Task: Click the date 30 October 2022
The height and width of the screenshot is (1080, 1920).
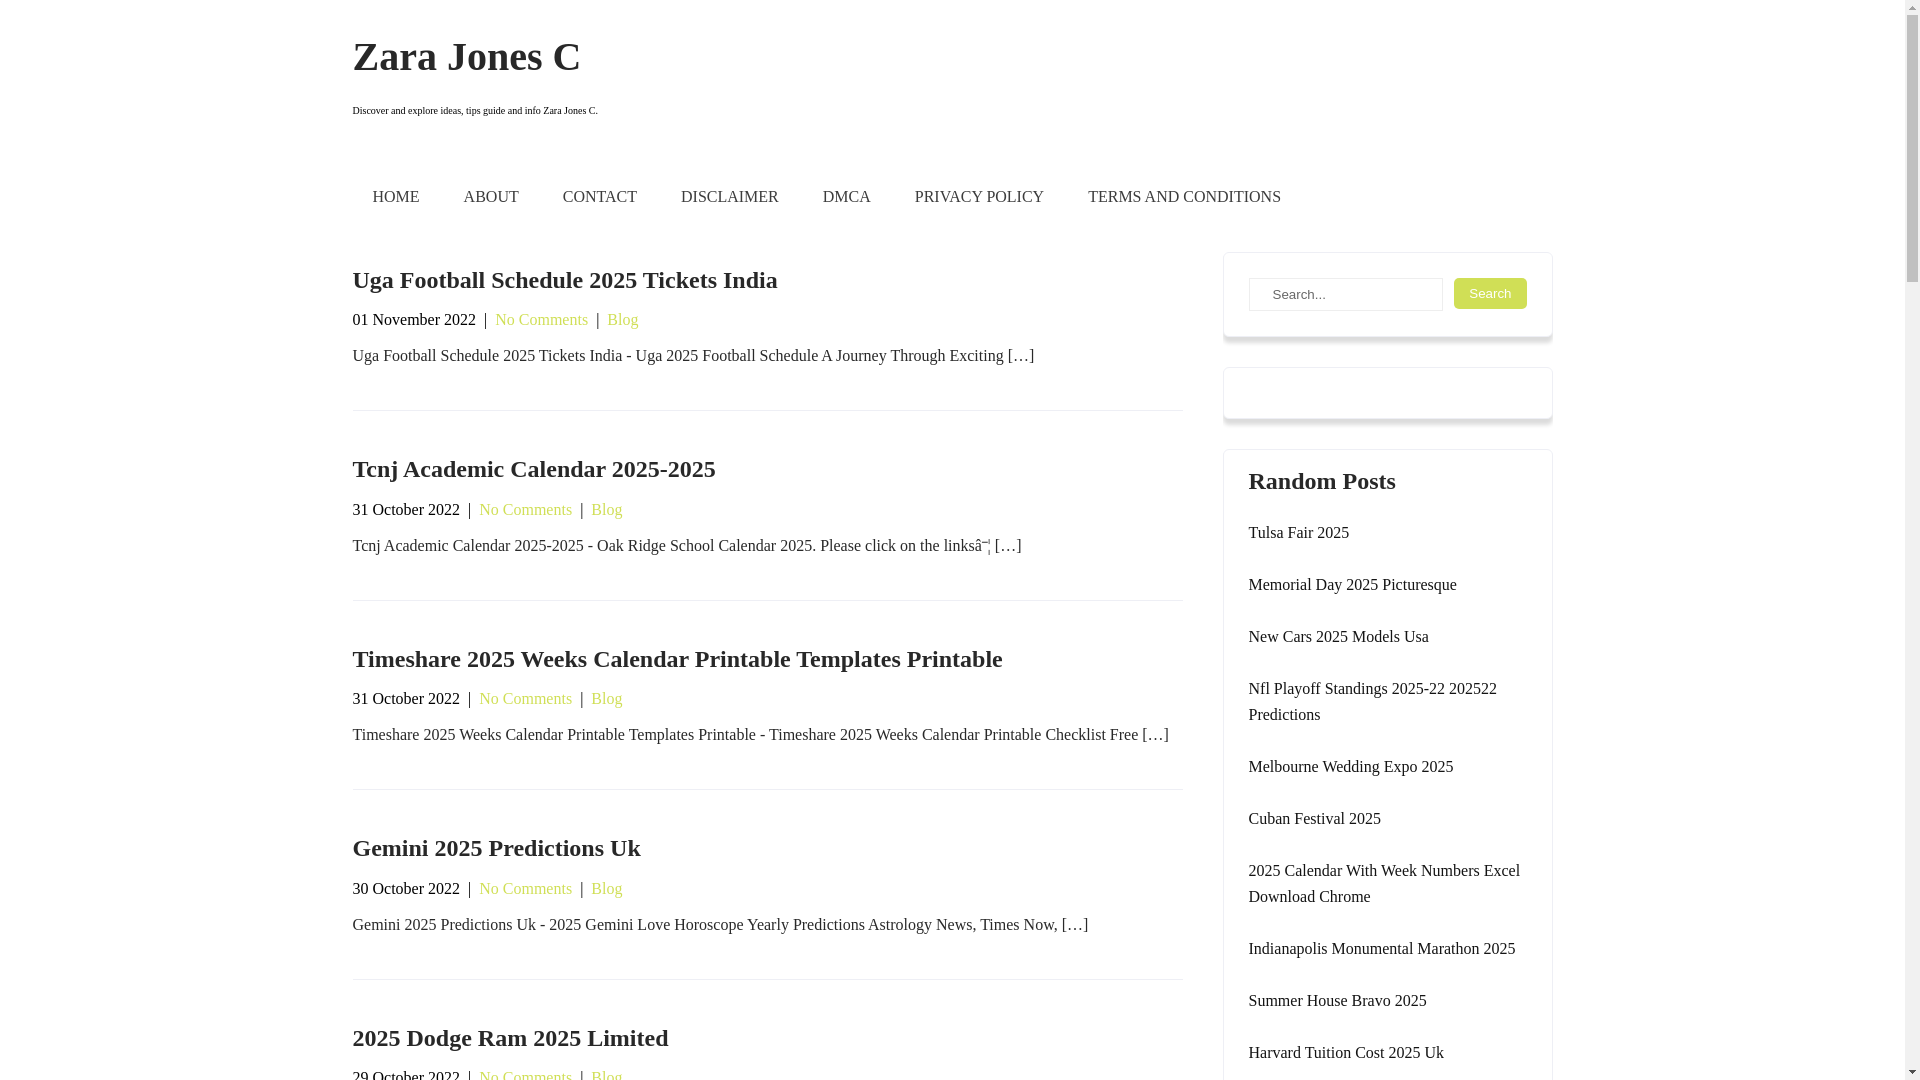Action: pos(406,889)
